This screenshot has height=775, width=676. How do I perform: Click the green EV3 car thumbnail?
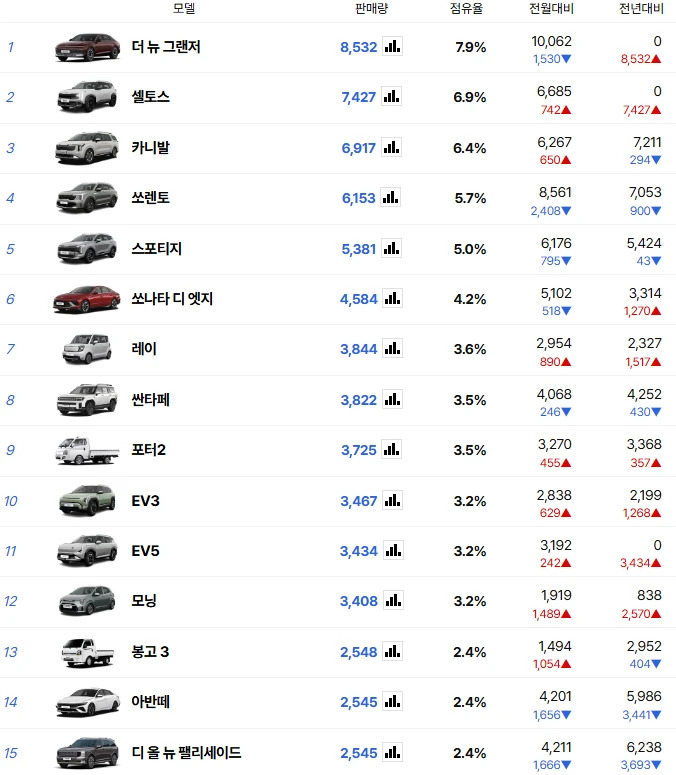click(x=87, y=500)
